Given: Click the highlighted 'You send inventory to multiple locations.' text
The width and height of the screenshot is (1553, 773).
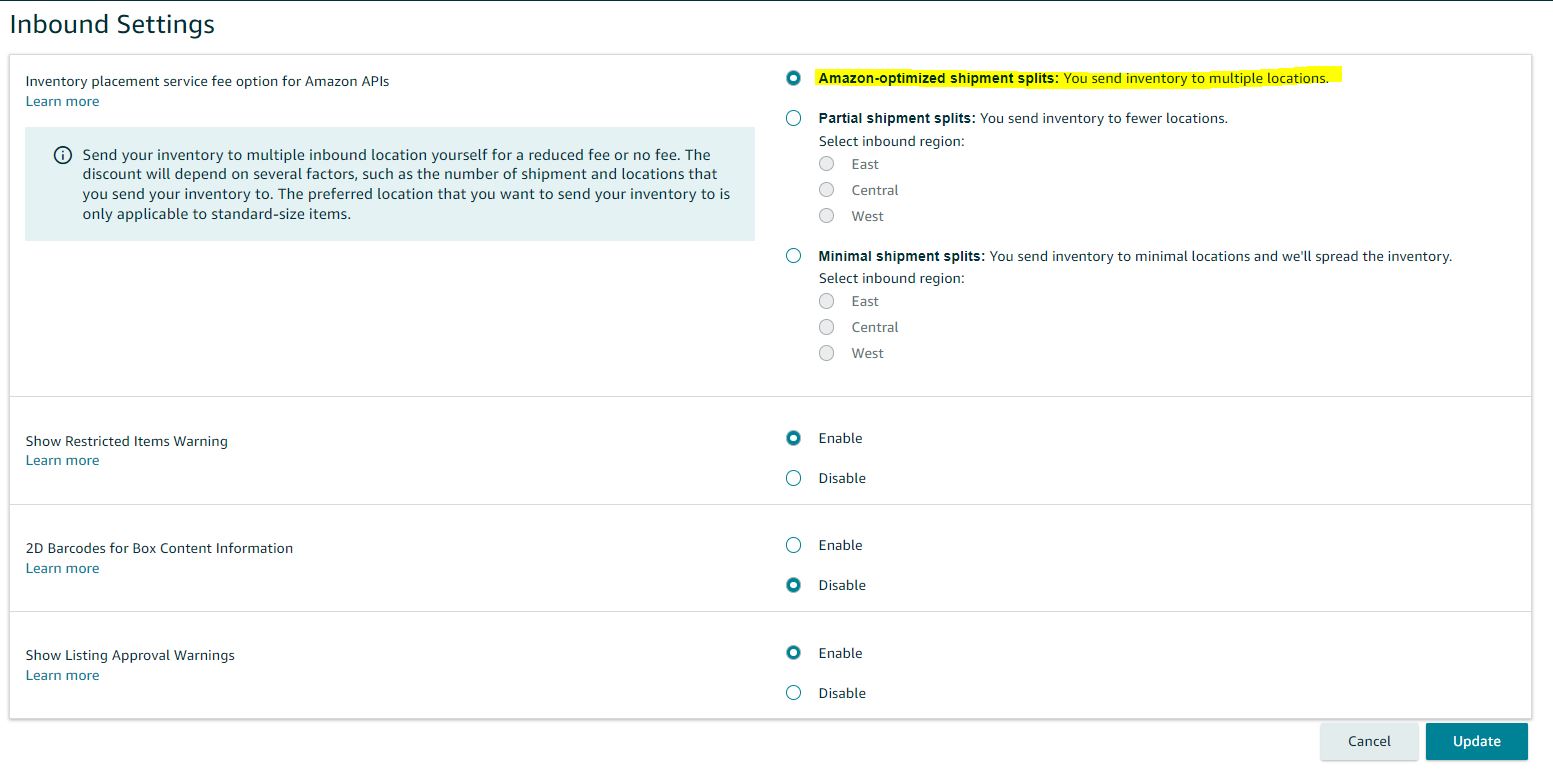Looking at the screenshot, I should tap(1196, 78).
